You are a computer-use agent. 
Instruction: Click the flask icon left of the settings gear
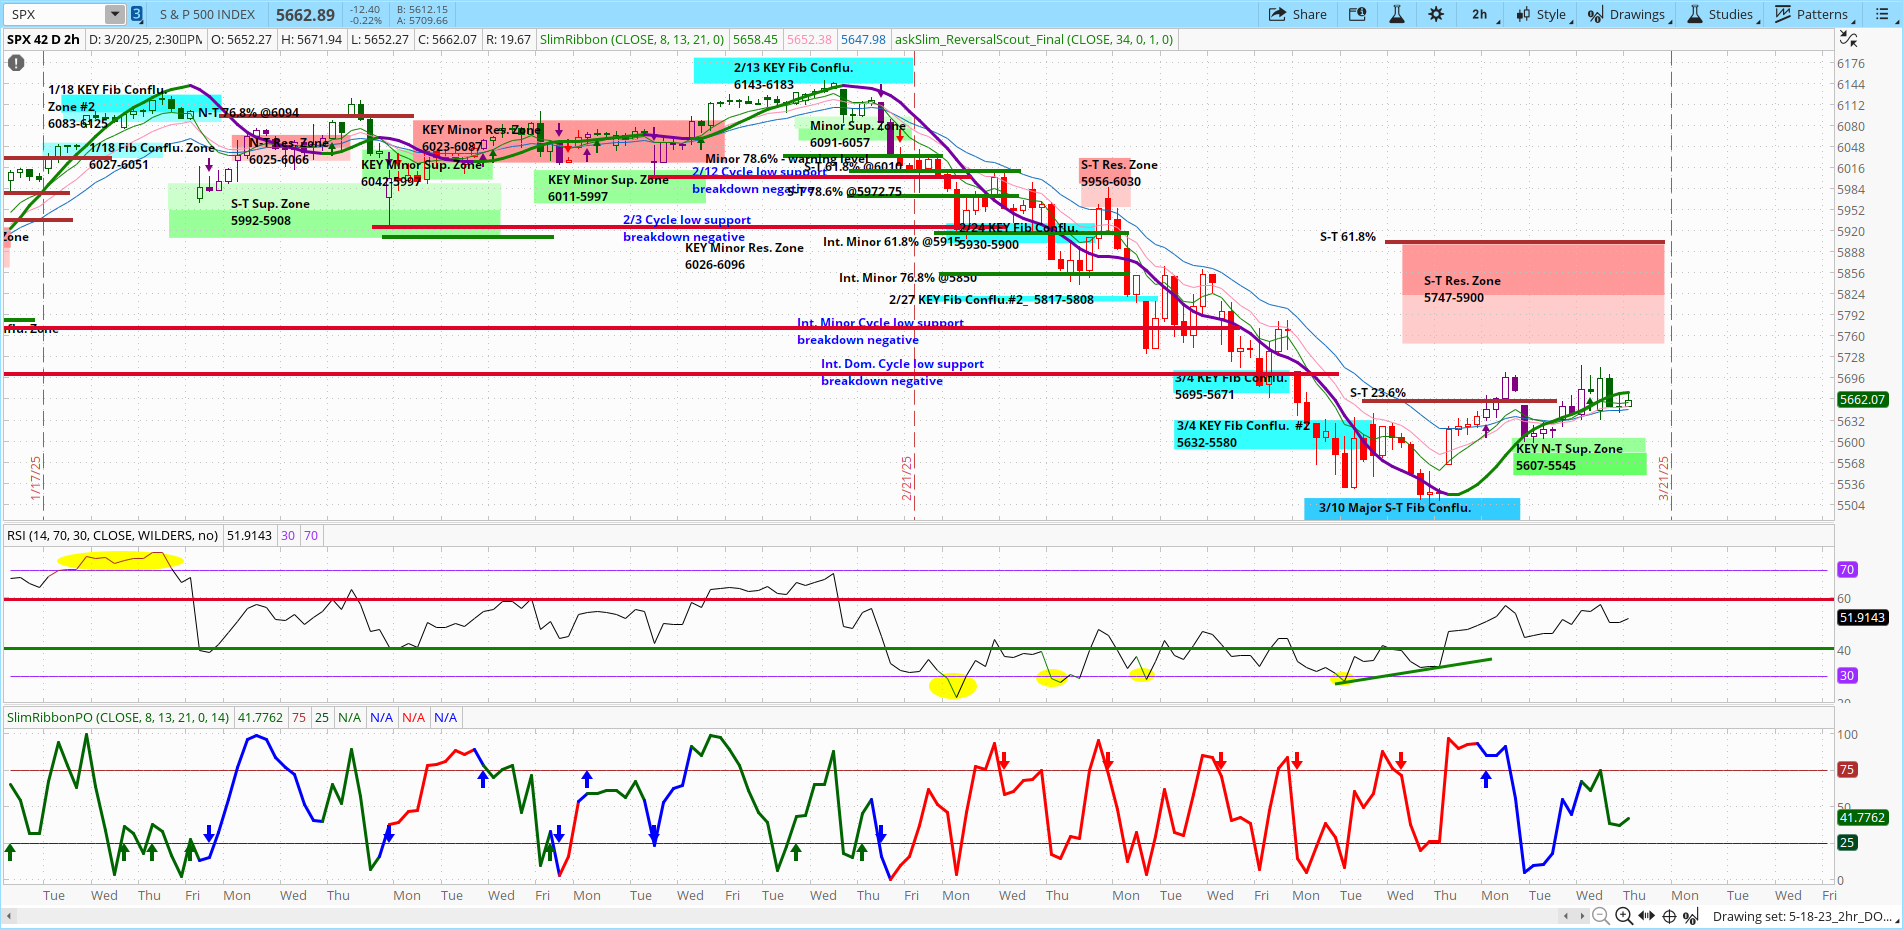pos(1396,14)
